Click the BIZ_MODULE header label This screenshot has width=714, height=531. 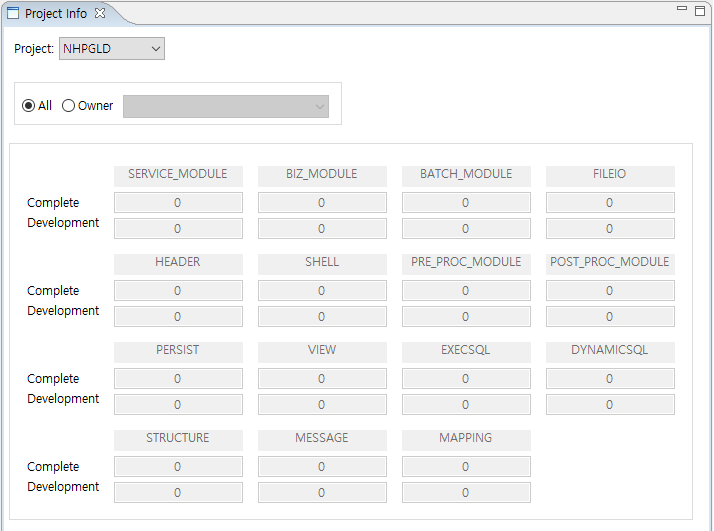[x=322, y=175]
